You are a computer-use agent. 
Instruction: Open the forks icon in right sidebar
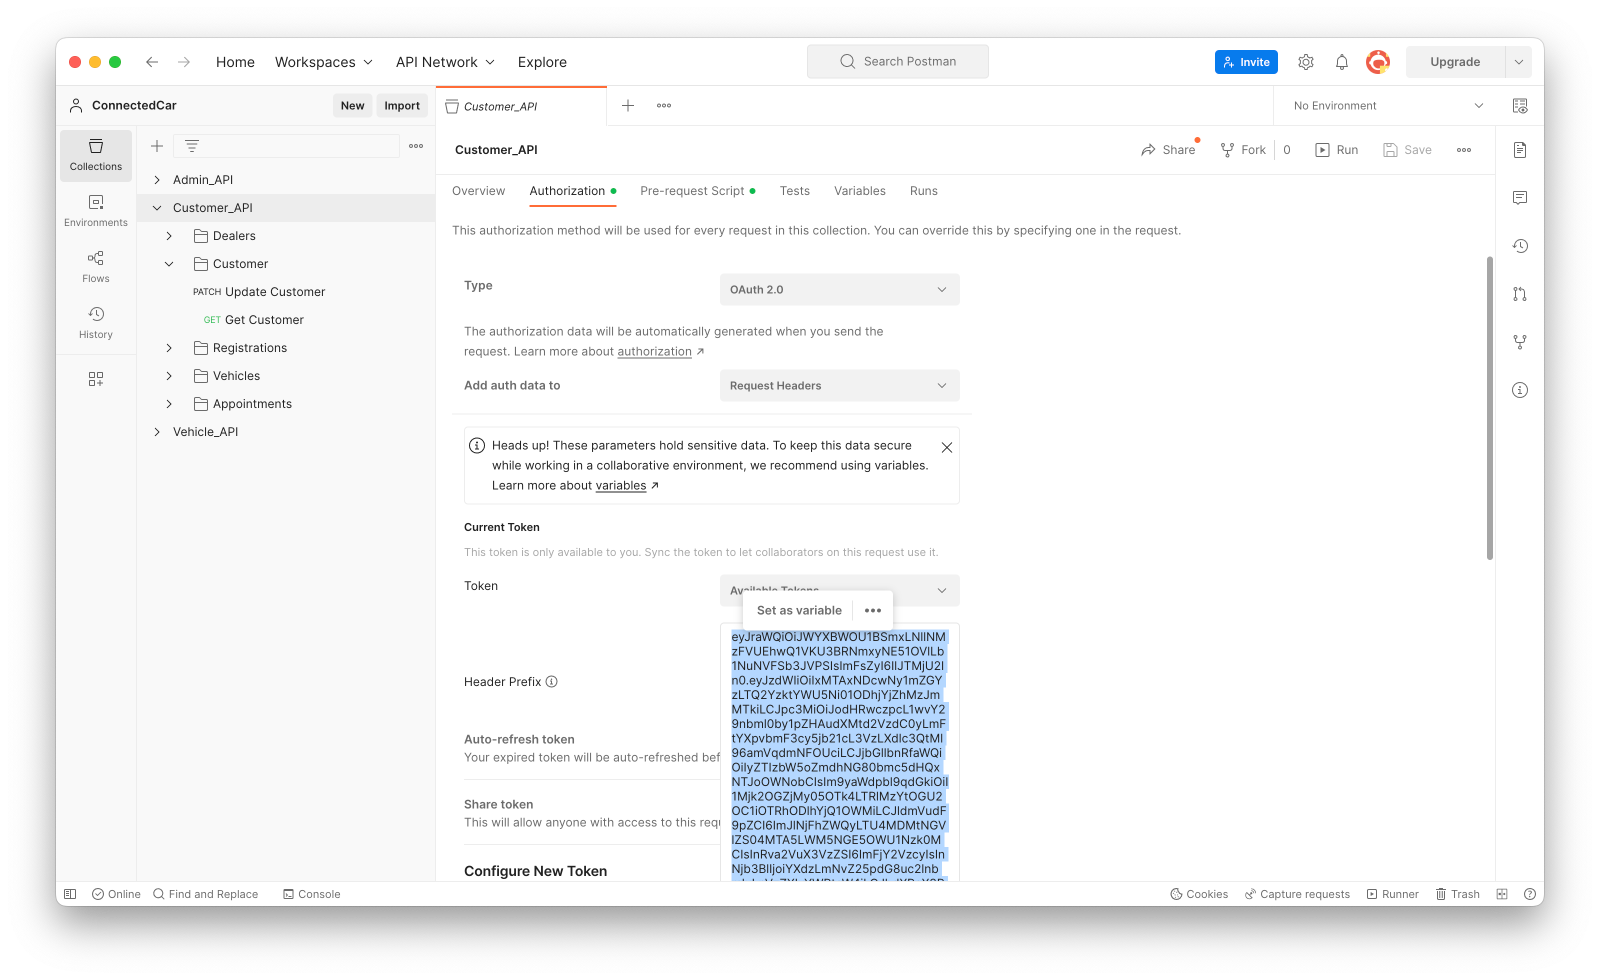[1520, 342]
